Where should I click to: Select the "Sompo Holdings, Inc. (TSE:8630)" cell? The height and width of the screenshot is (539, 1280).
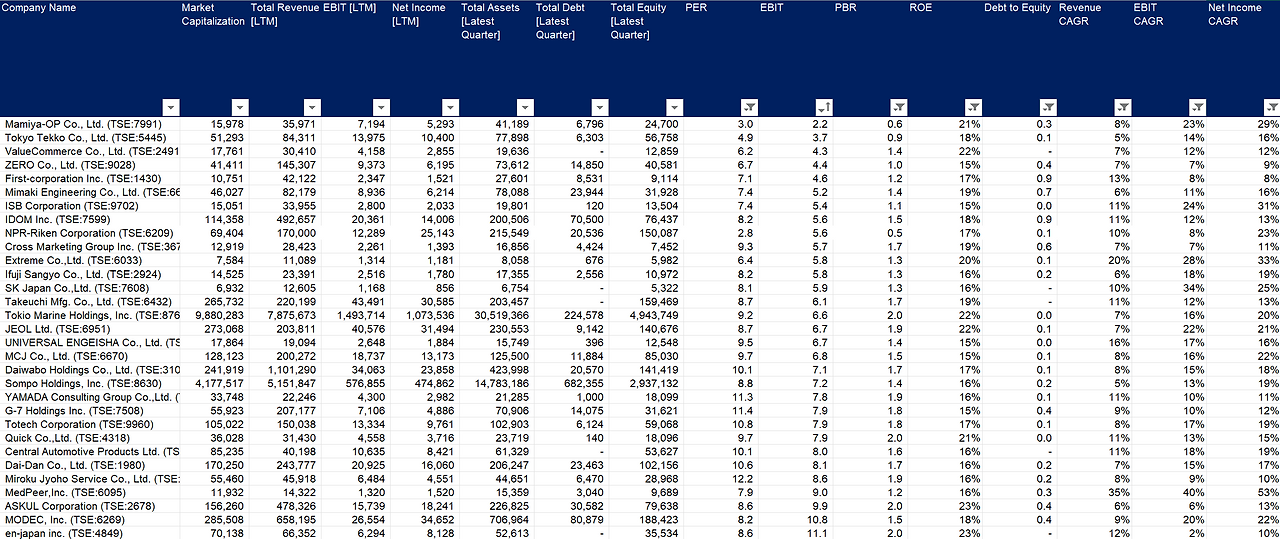pos(90,383)
